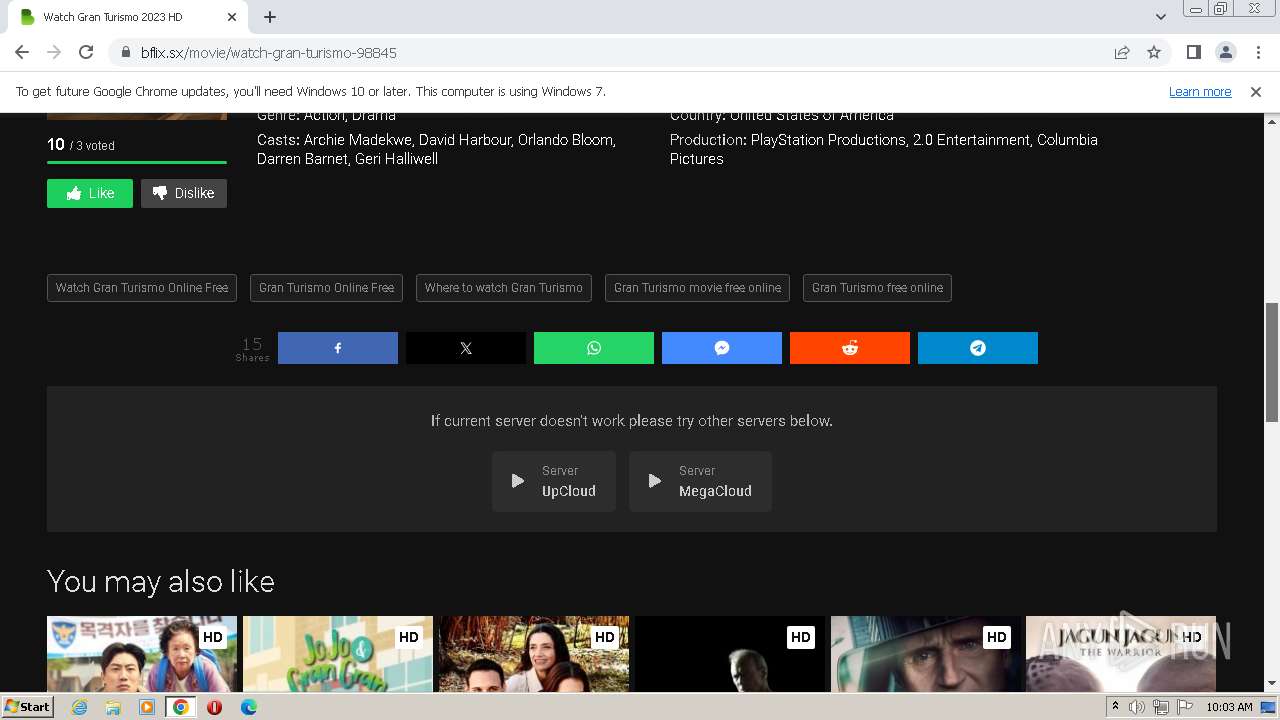This screenshot has height=720, width=1280.
Task: Open Windows Explorer folder from taskbar
Action: [113, 707]
